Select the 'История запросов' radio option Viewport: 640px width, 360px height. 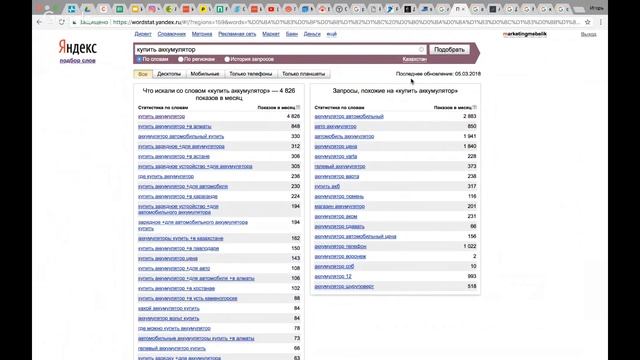(227, 59)
